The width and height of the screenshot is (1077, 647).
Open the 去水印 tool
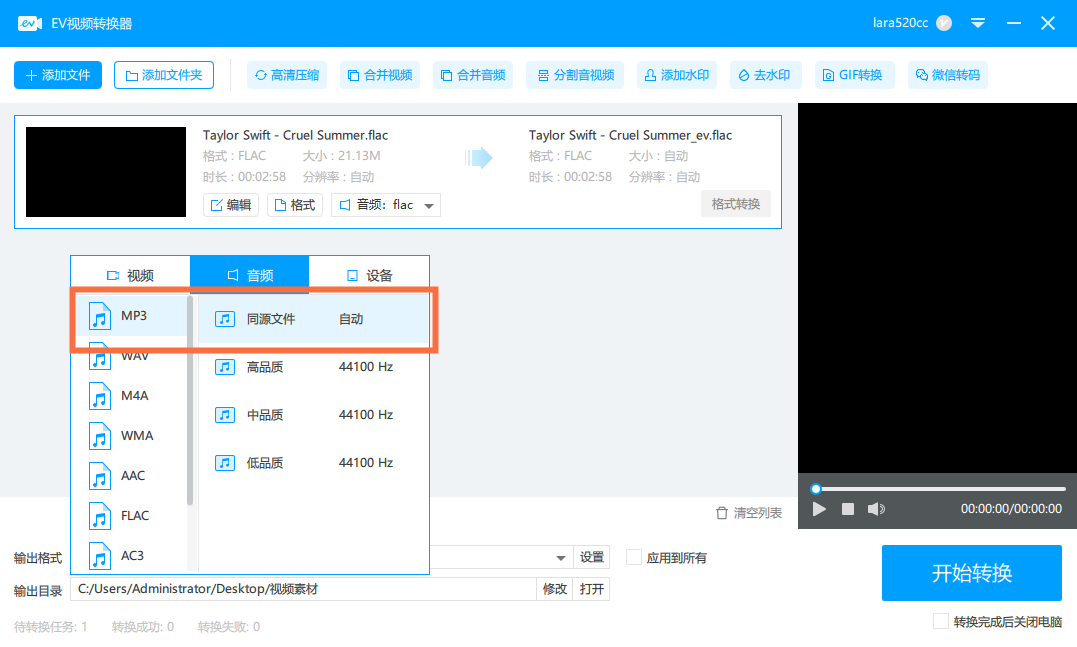tap(764, 75)
